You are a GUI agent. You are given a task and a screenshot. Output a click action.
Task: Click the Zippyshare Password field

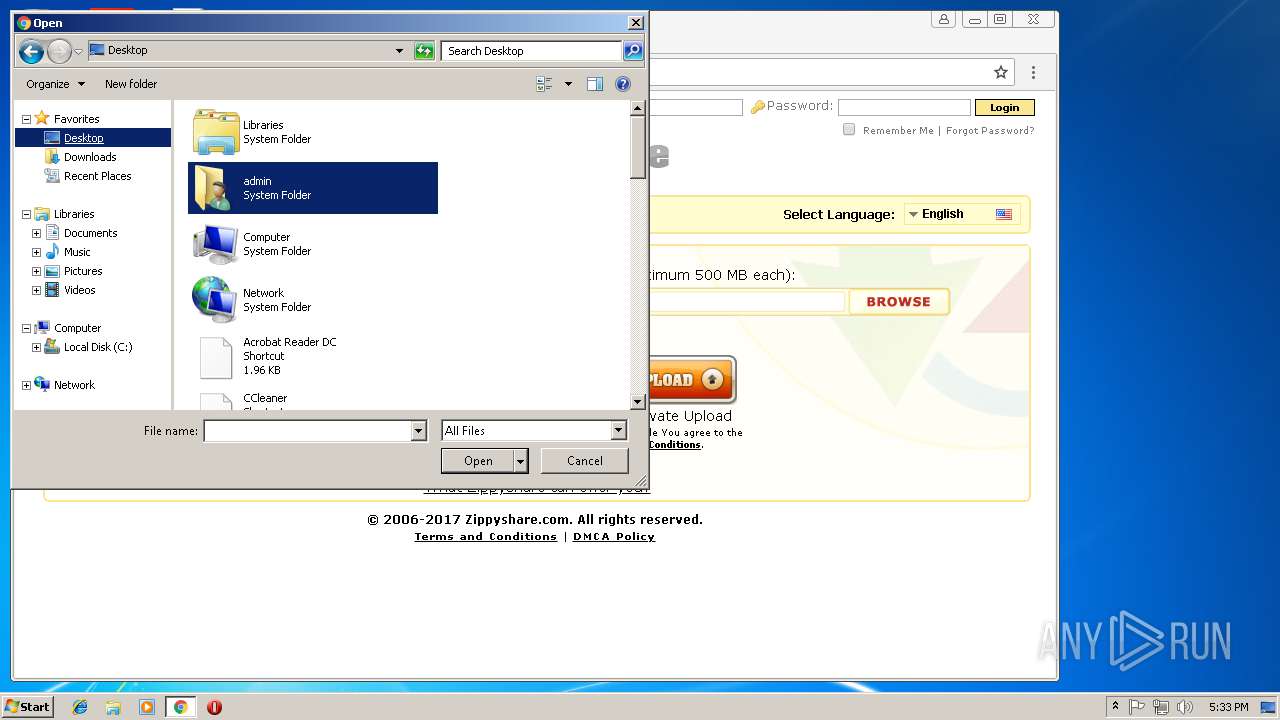(x=904, y=107)
